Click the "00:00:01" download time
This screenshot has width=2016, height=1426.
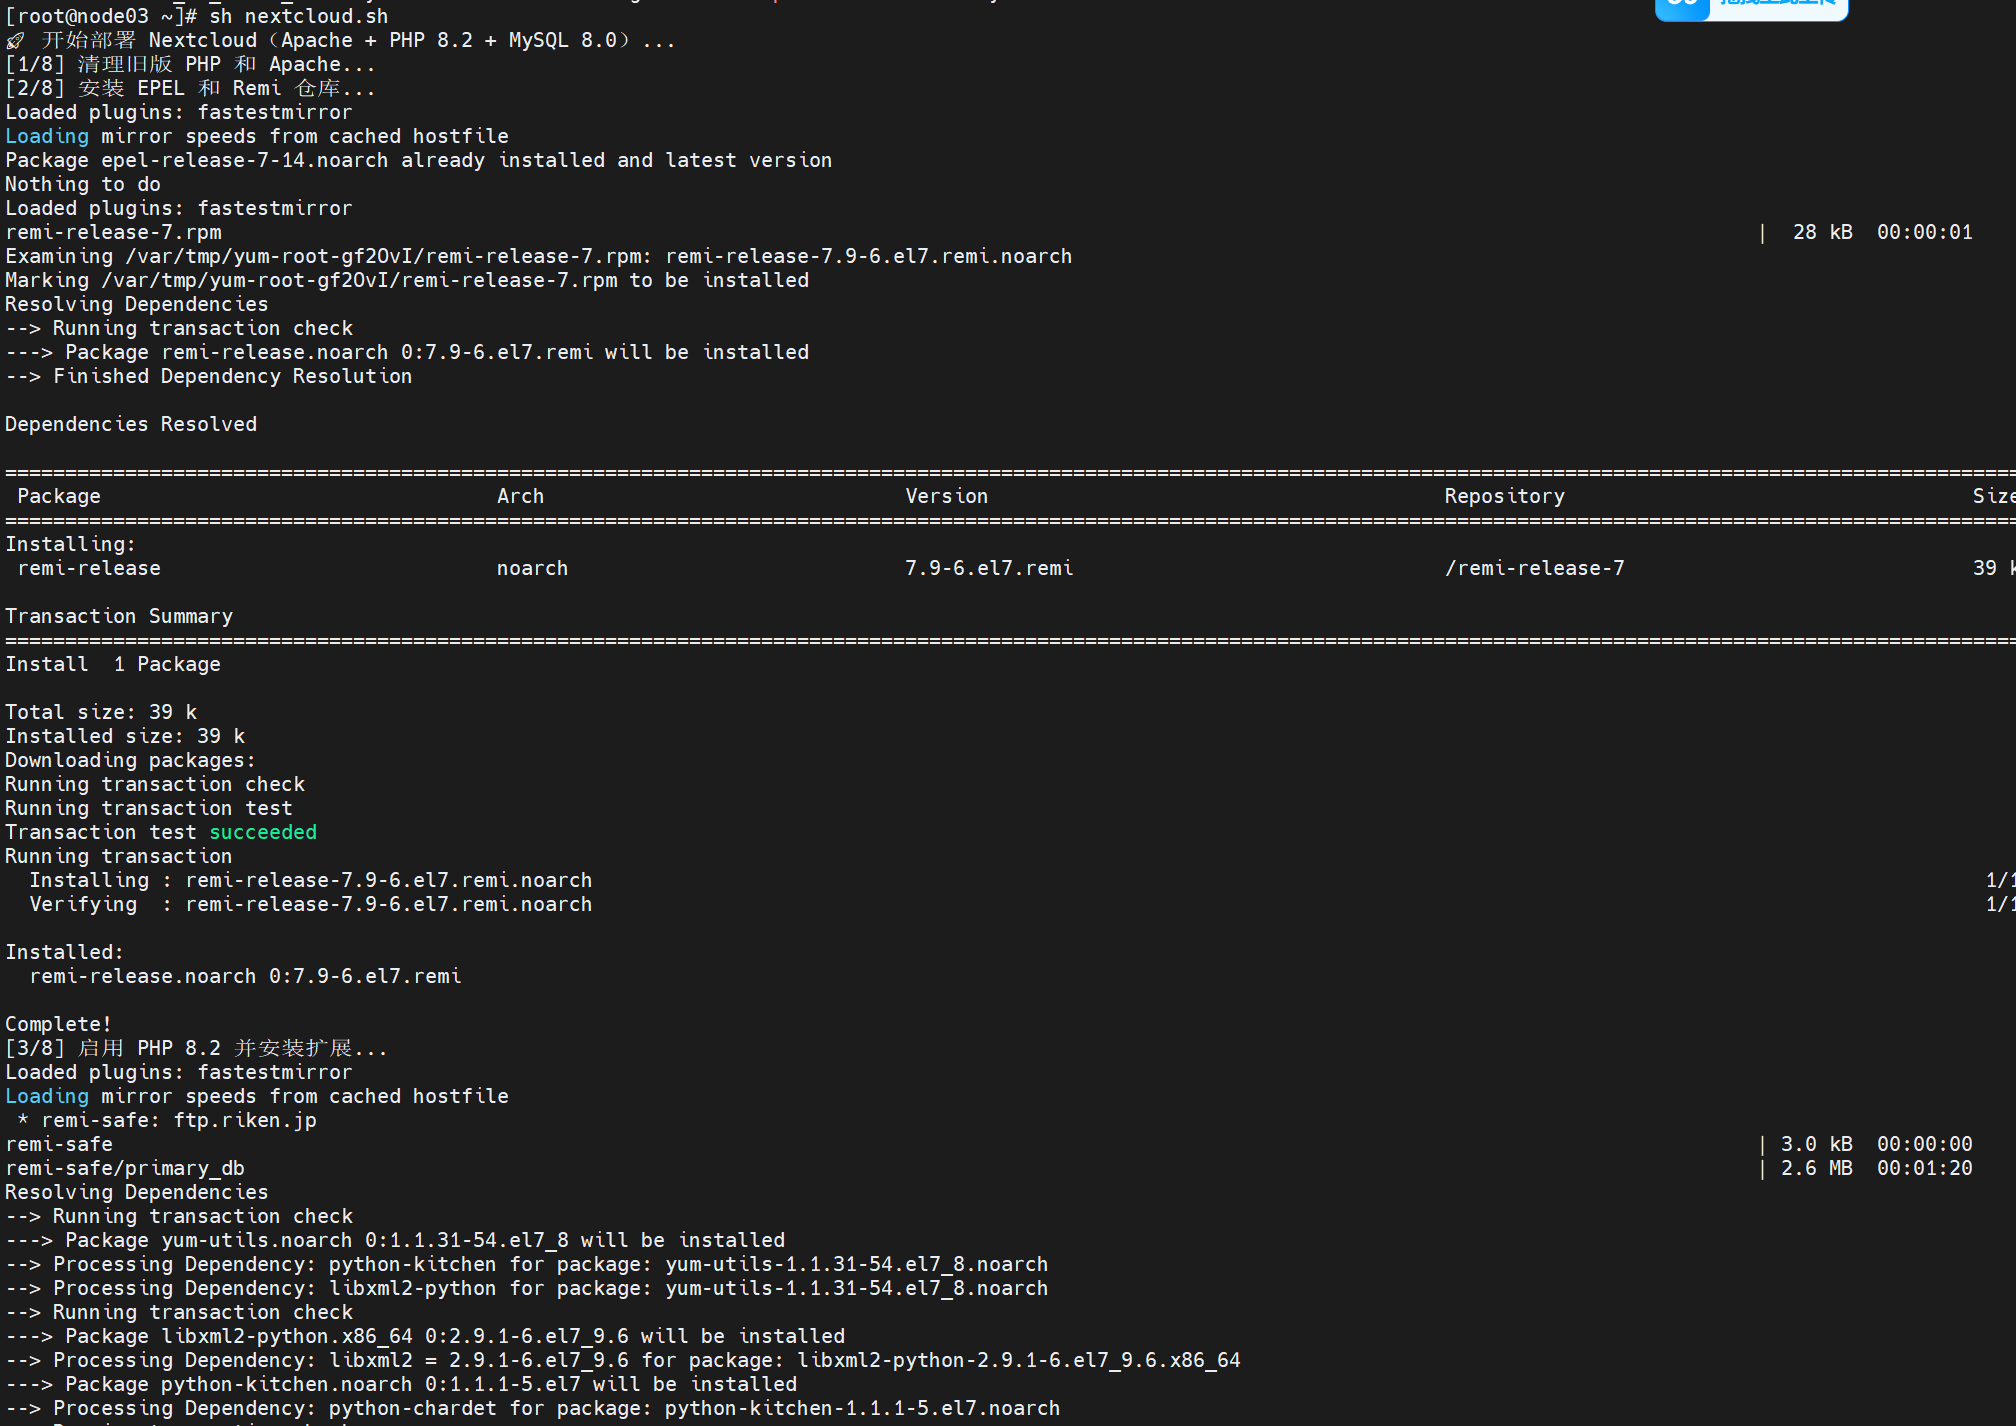1924,232
